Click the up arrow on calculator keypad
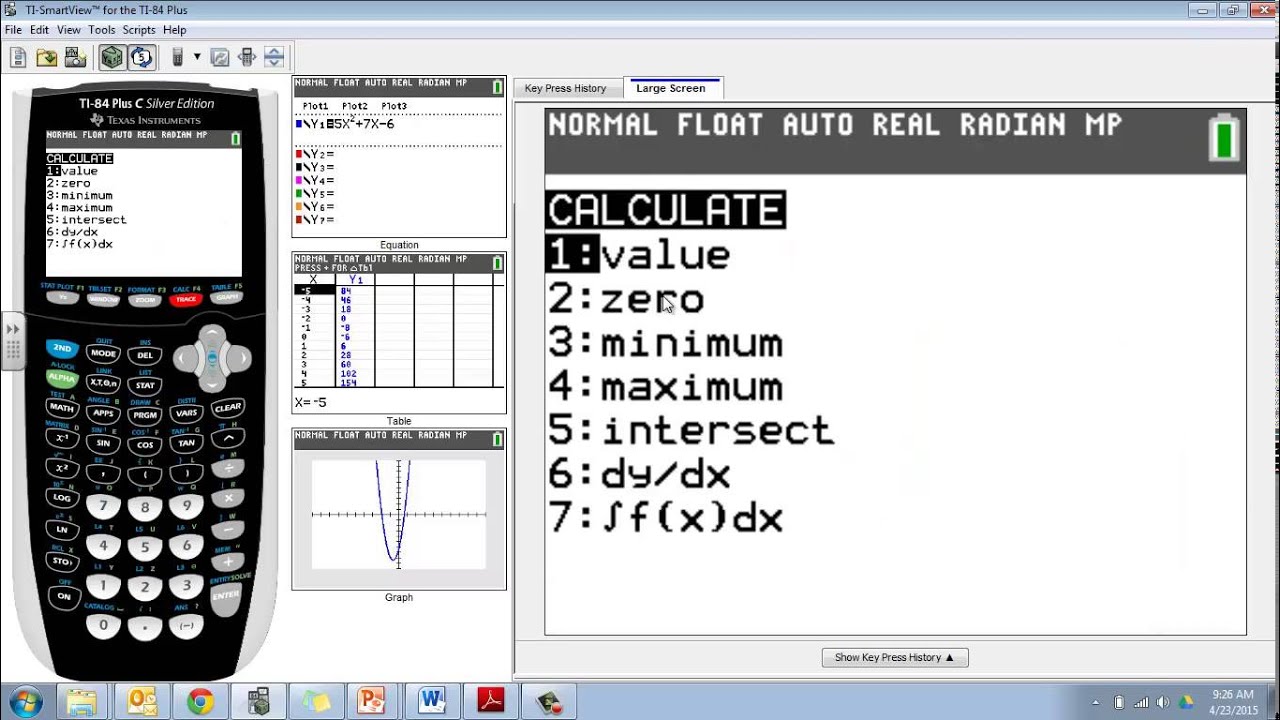The width and height of the screenshot is (1280, 720). (212, 334)
